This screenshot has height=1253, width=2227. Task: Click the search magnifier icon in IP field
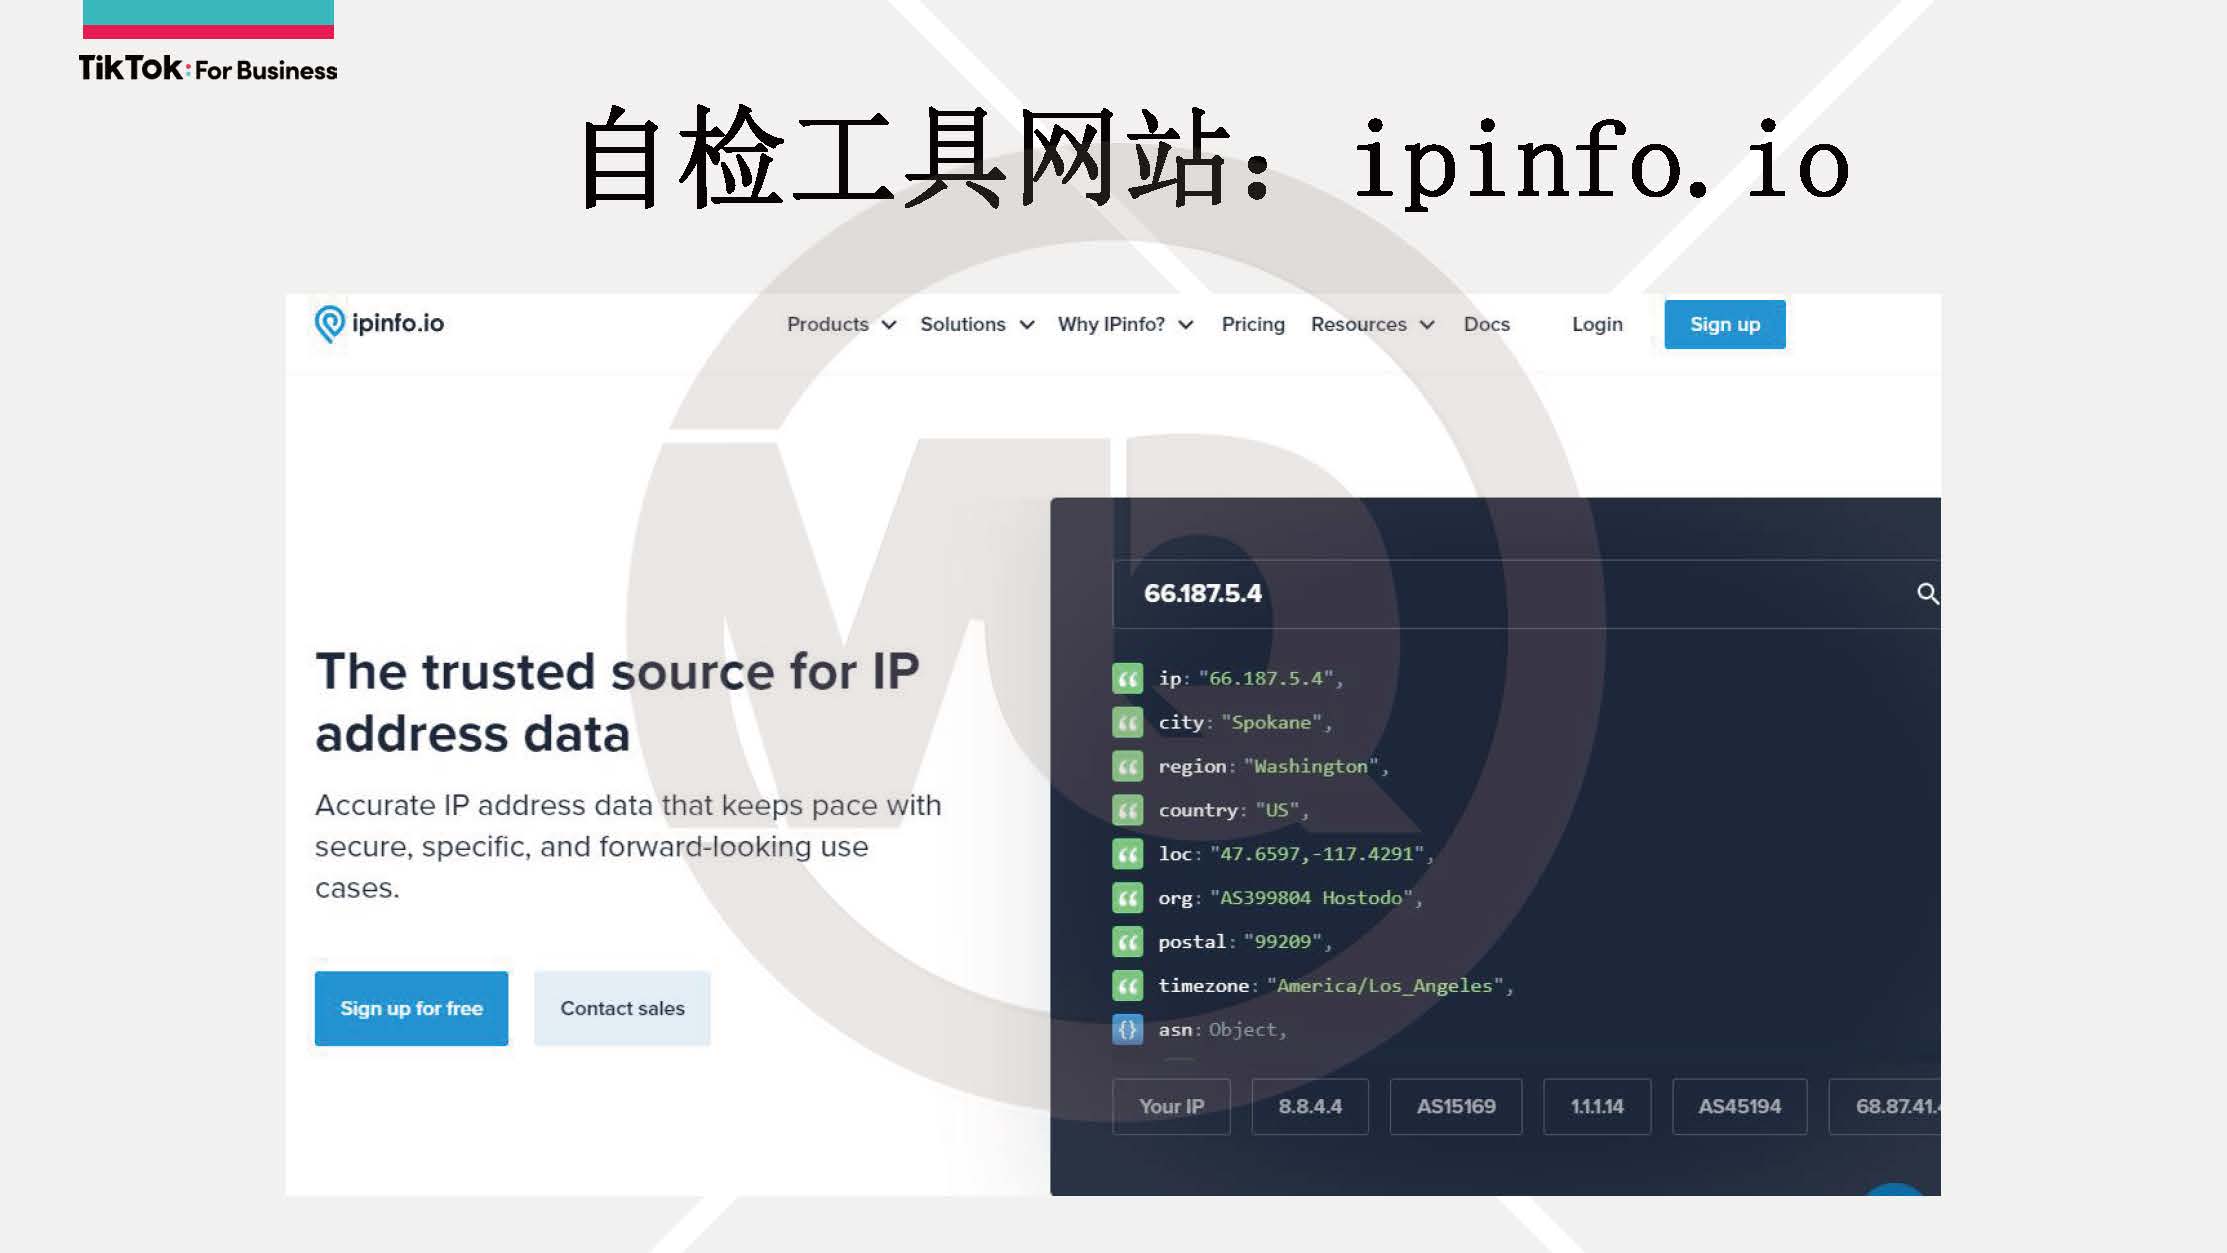[1927, 594]
